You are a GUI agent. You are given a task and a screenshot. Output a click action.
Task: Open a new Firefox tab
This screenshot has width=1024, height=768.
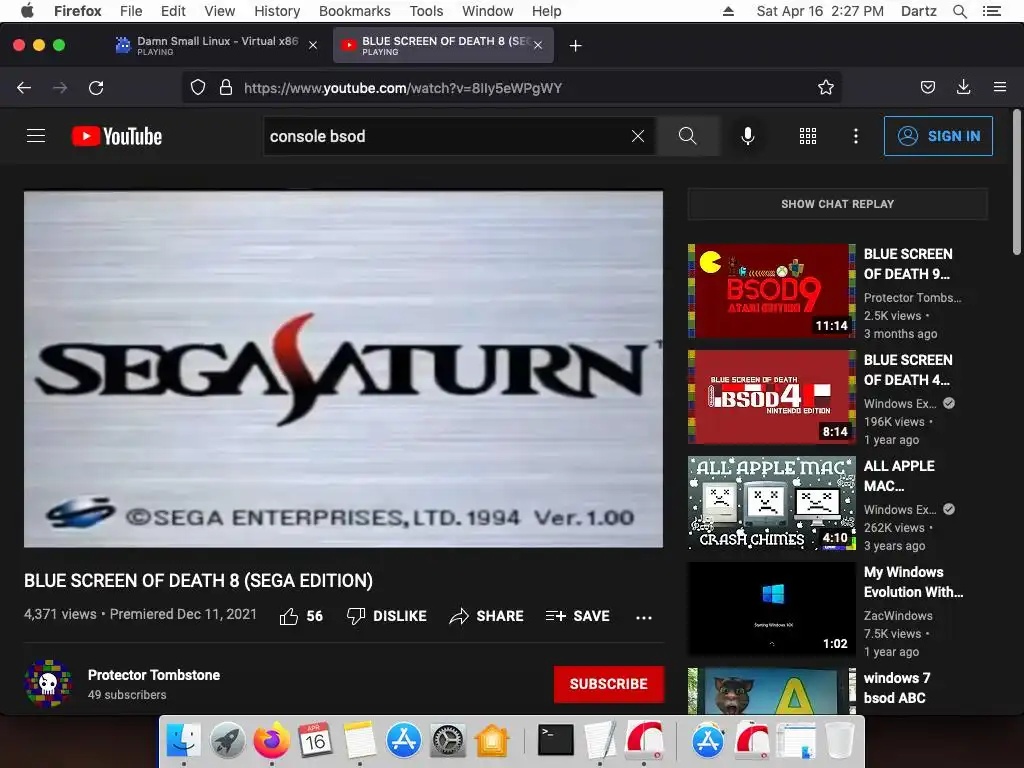coord(575,46)
